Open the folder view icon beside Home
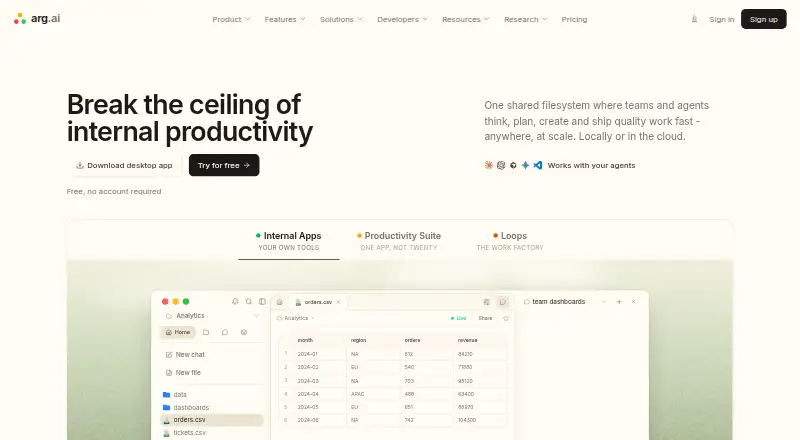 206,332
